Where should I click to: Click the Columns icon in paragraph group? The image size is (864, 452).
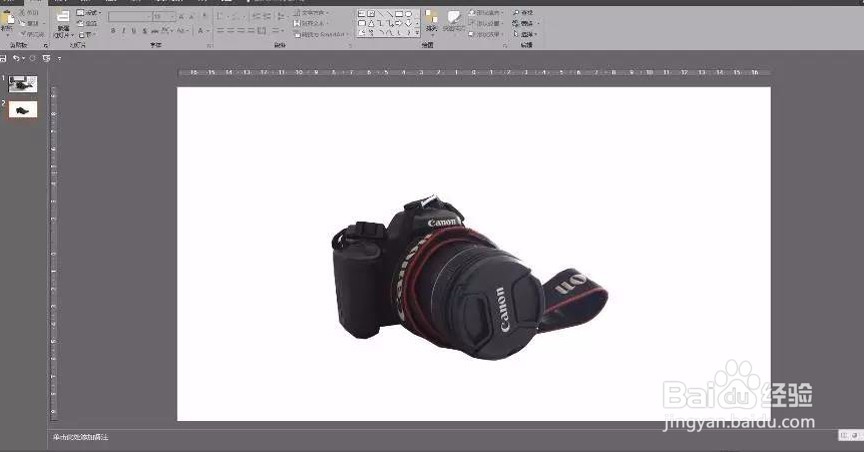pos(262,30)
